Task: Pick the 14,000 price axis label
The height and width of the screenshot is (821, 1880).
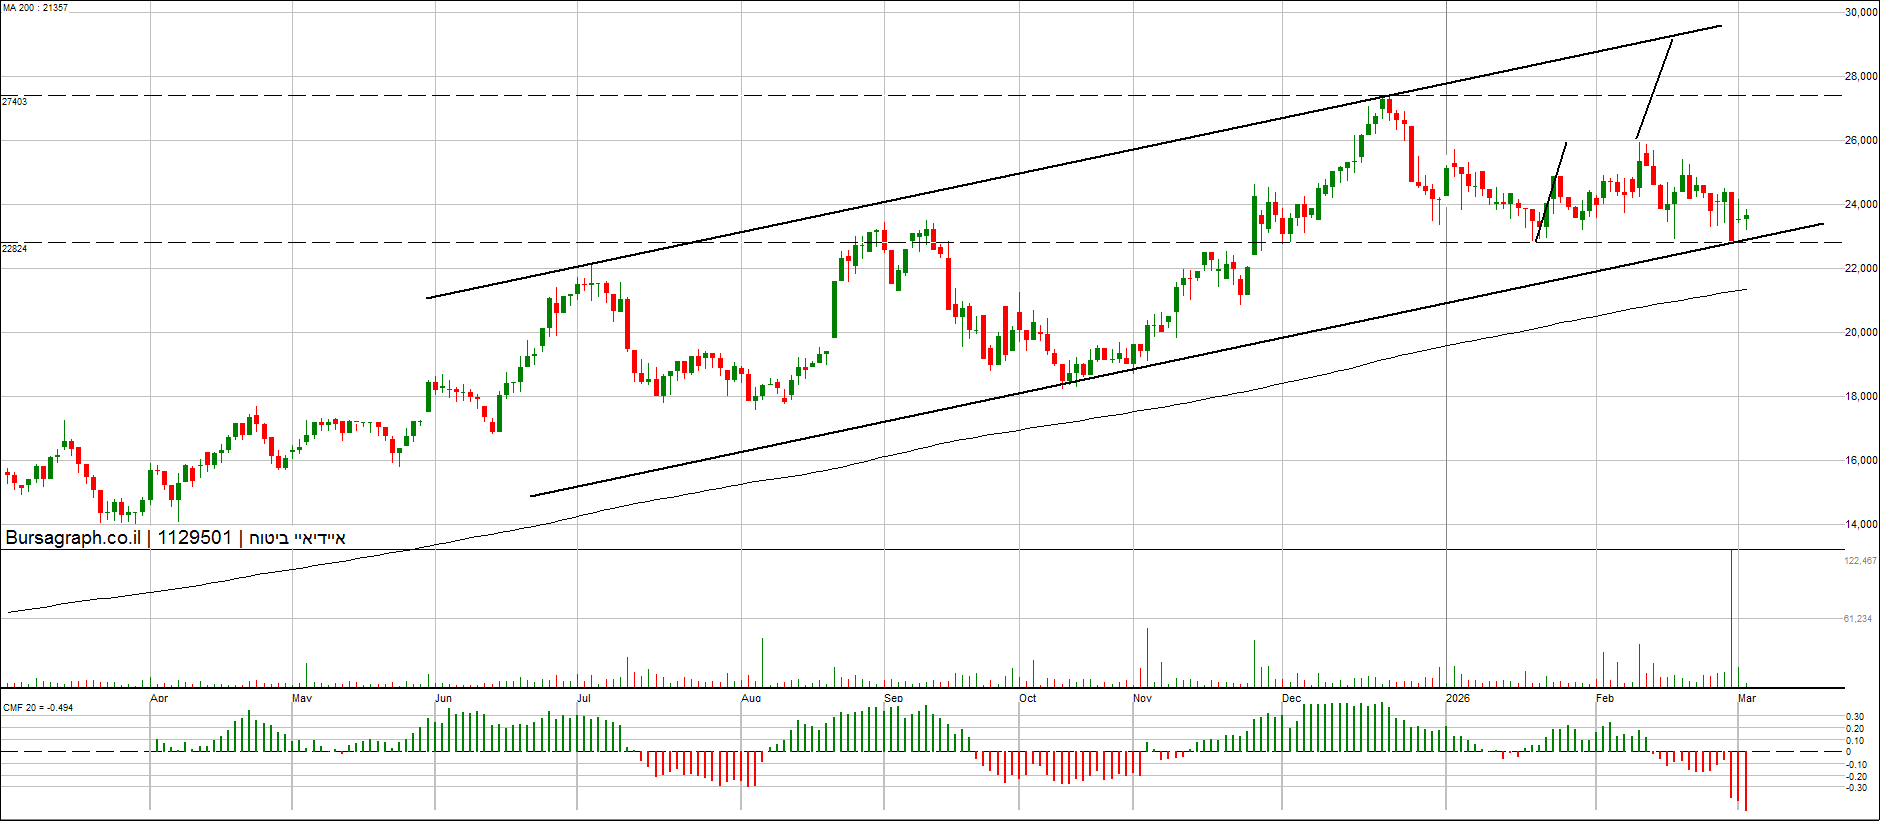Action: (x=1861, y=525)
